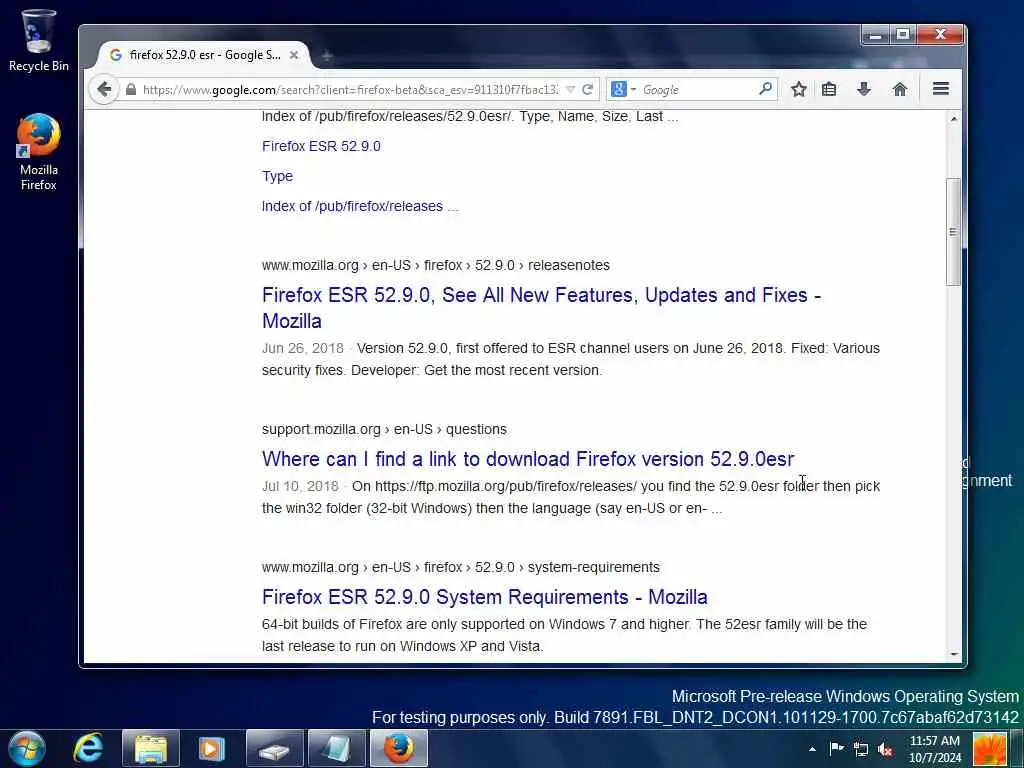This screenshot has width=1024, height=768.
Task: Open Index of /pub/firefox/releases link
Action: 360,206
